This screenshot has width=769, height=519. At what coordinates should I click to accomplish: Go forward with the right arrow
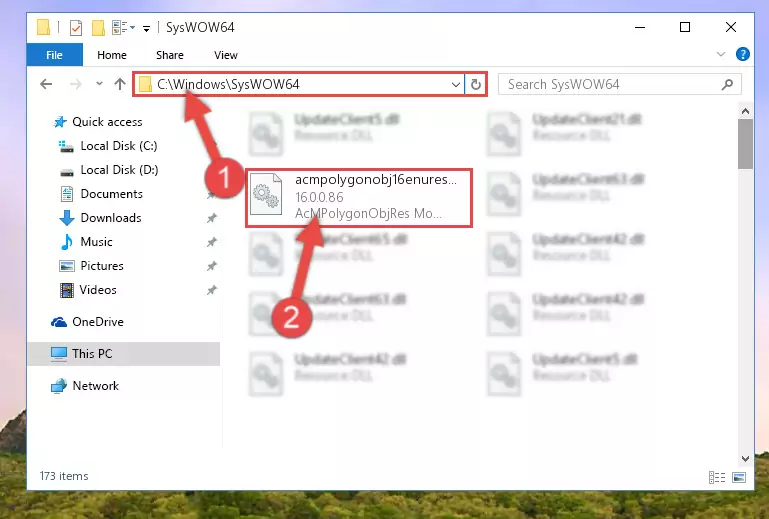76,84
